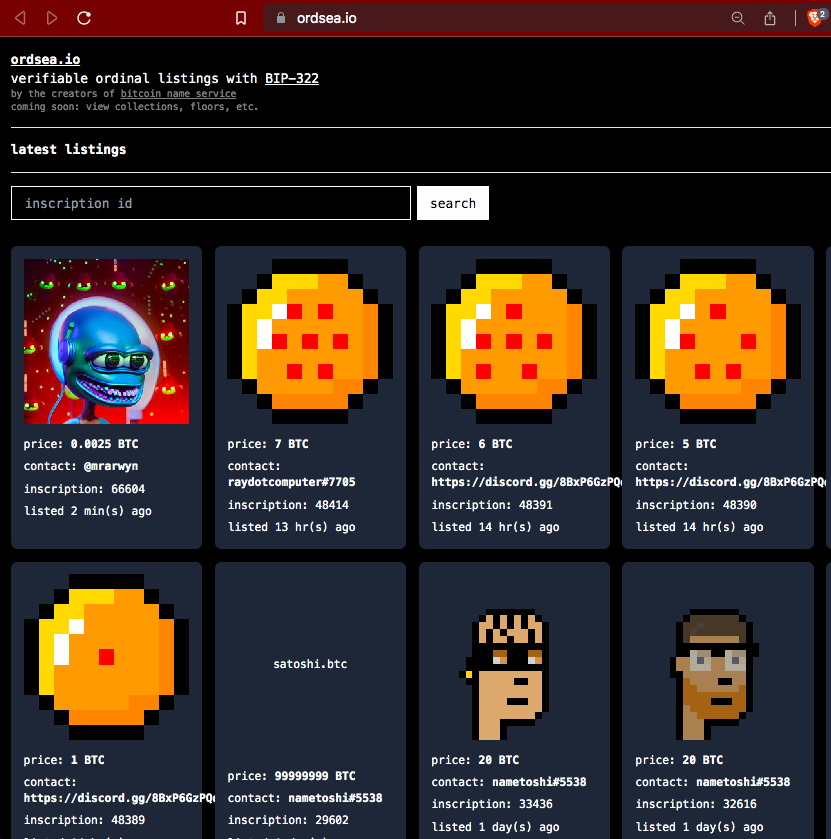The height and width of the screenshot is (839, 831).
Task: Go forward with the browser forward arrow
Action: pos(52,18)
